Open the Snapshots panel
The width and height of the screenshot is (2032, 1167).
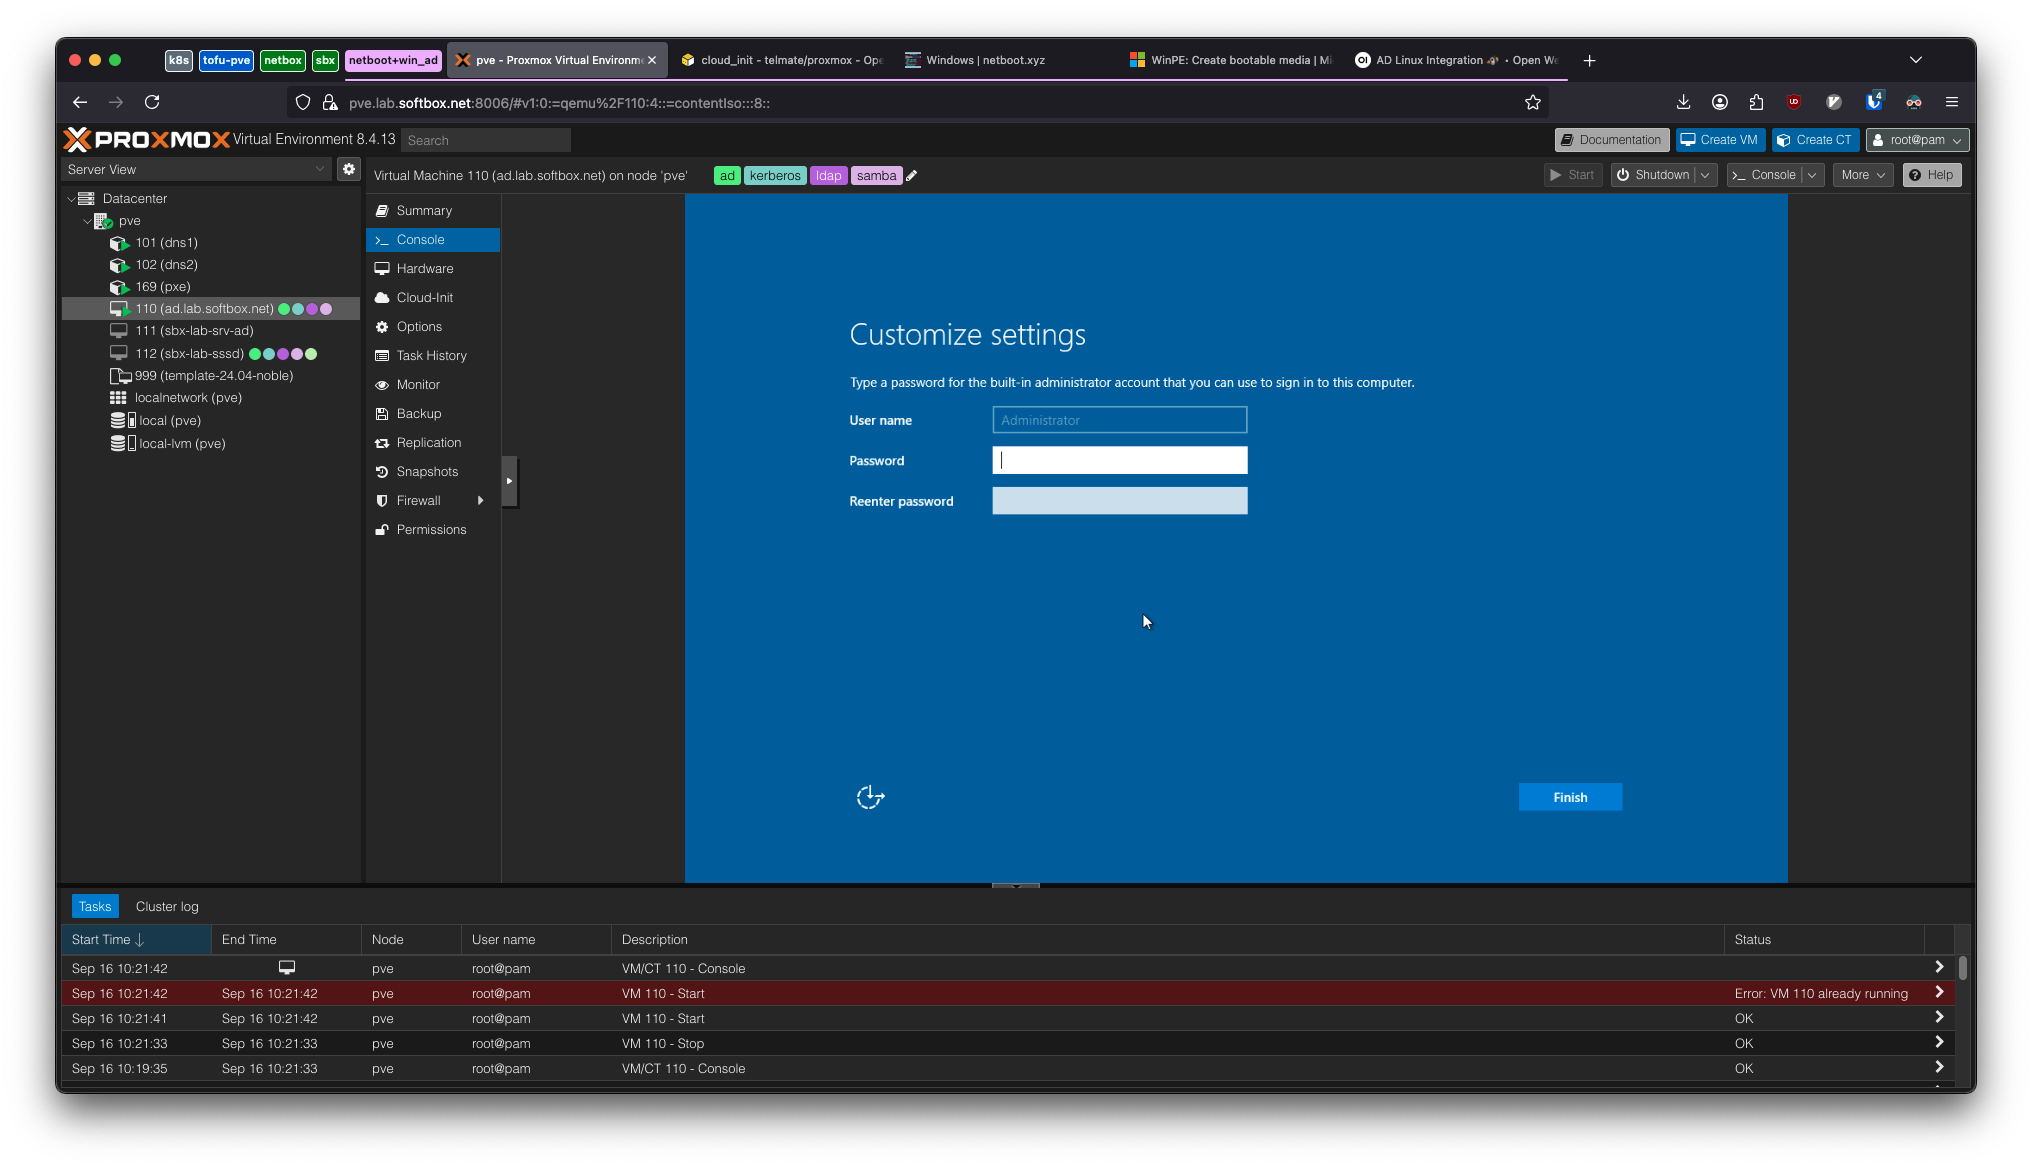click(425, 471)
